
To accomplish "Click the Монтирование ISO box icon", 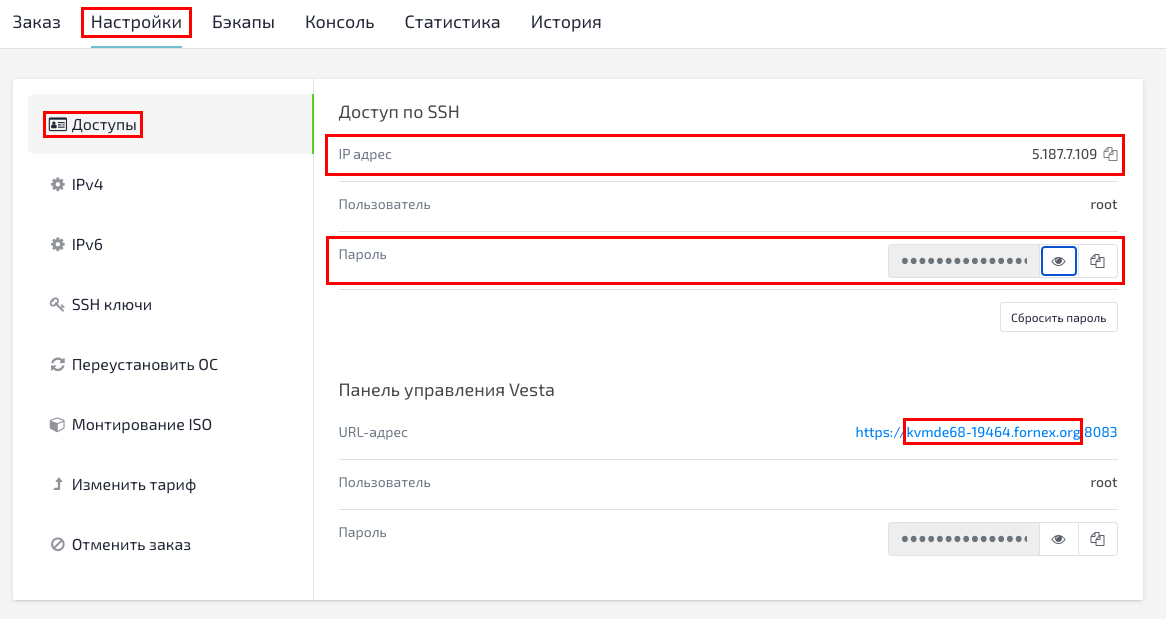I will [x=57, y=425].
